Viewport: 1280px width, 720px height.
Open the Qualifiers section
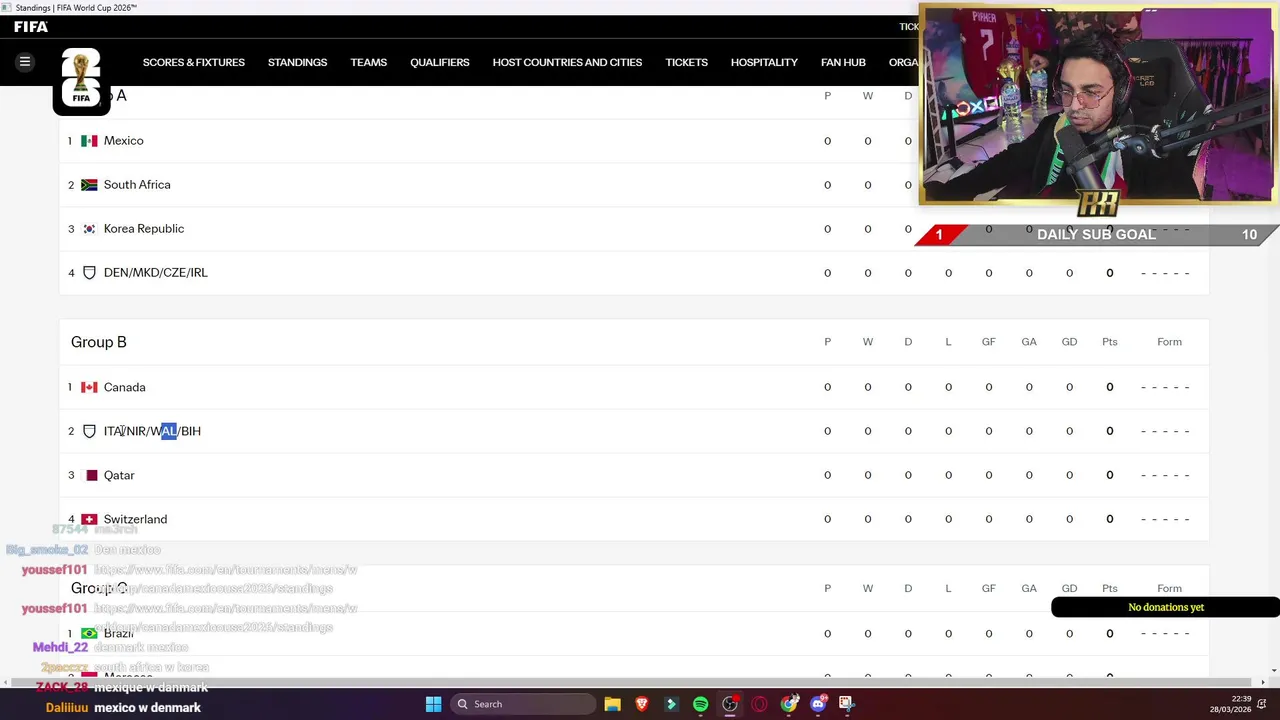pos(439,62)
